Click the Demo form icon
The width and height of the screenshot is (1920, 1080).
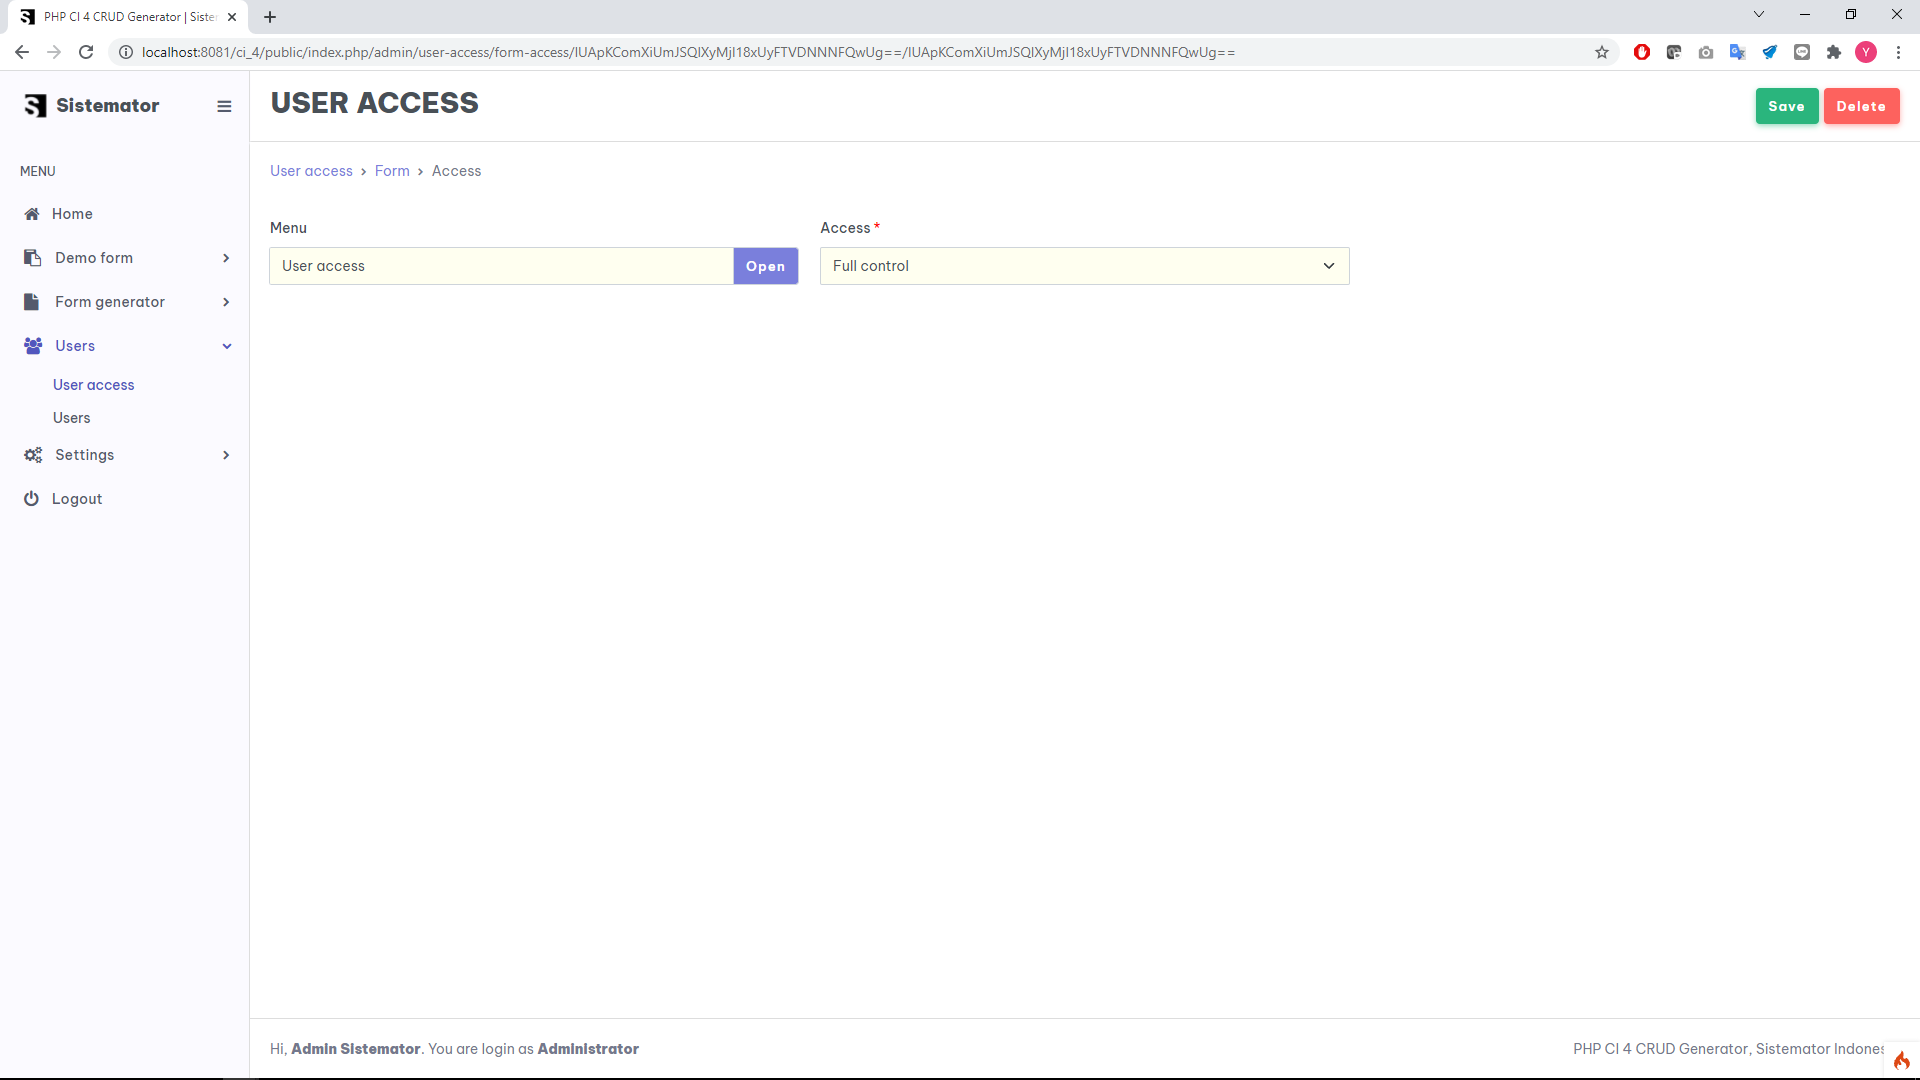(x=32, y=258)
